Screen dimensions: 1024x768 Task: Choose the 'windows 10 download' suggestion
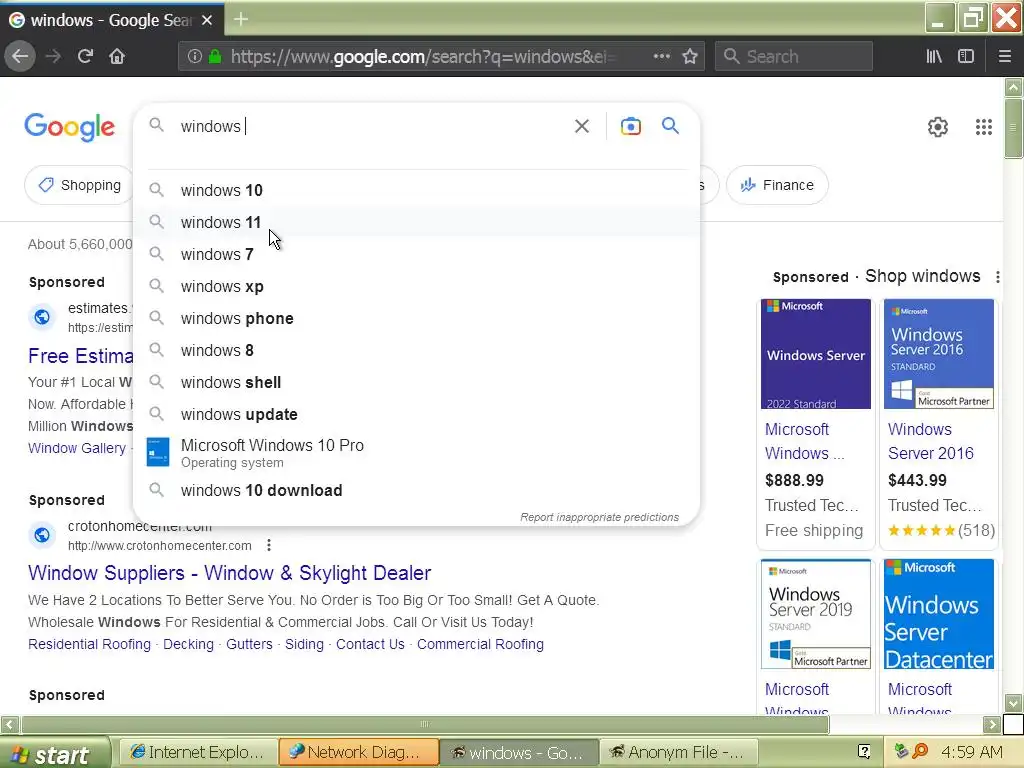416,490
